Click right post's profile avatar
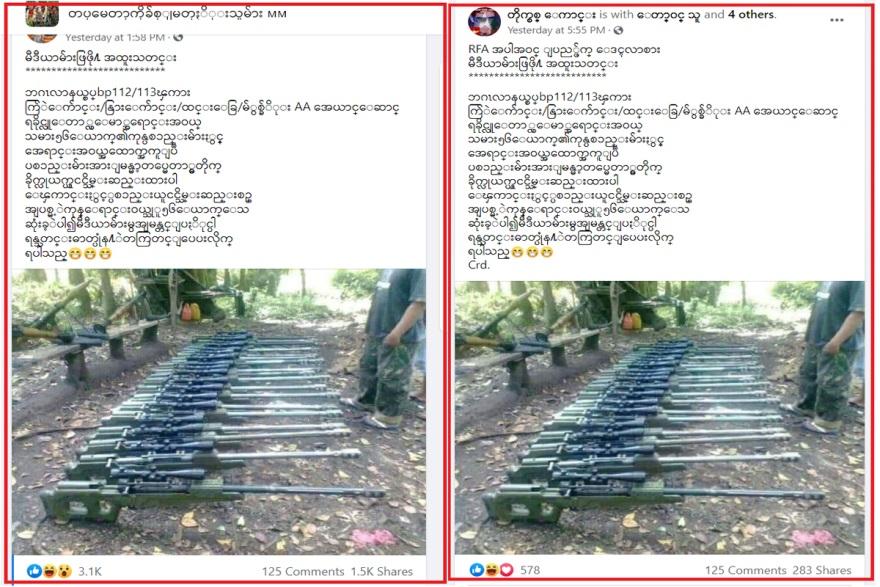Image resolution: width=880 pixels, height=587 pixels. point(484,21)
